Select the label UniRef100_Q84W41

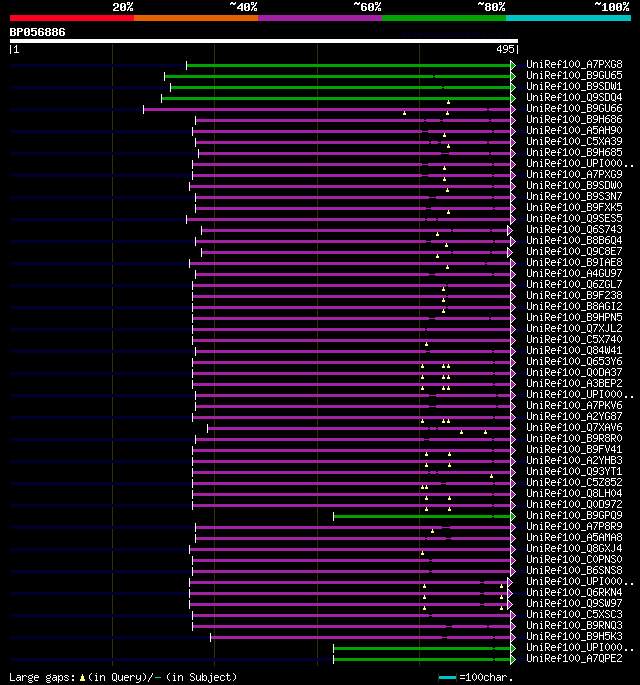point(574,351)
